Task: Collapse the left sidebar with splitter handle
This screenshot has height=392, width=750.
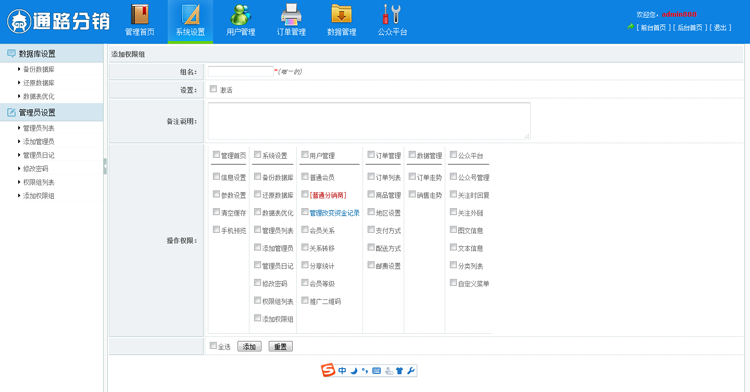Action: [x=105, y=166]
